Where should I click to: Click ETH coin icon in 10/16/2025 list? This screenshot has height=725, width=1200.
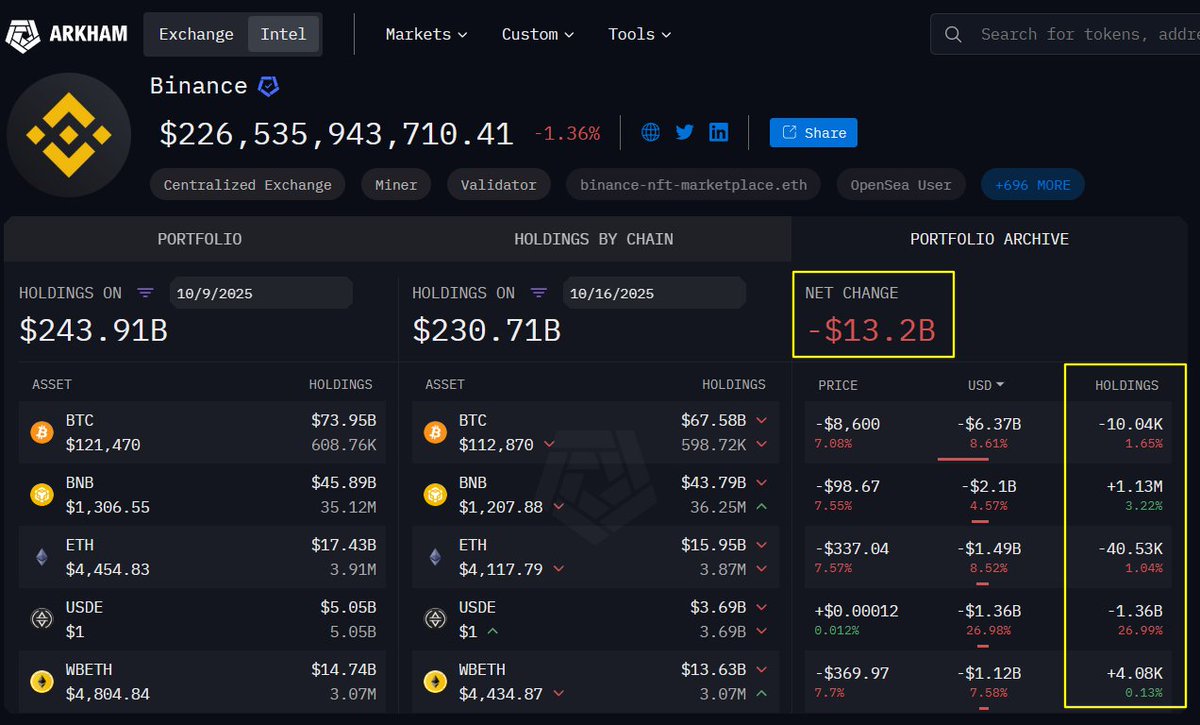point(435,557)
